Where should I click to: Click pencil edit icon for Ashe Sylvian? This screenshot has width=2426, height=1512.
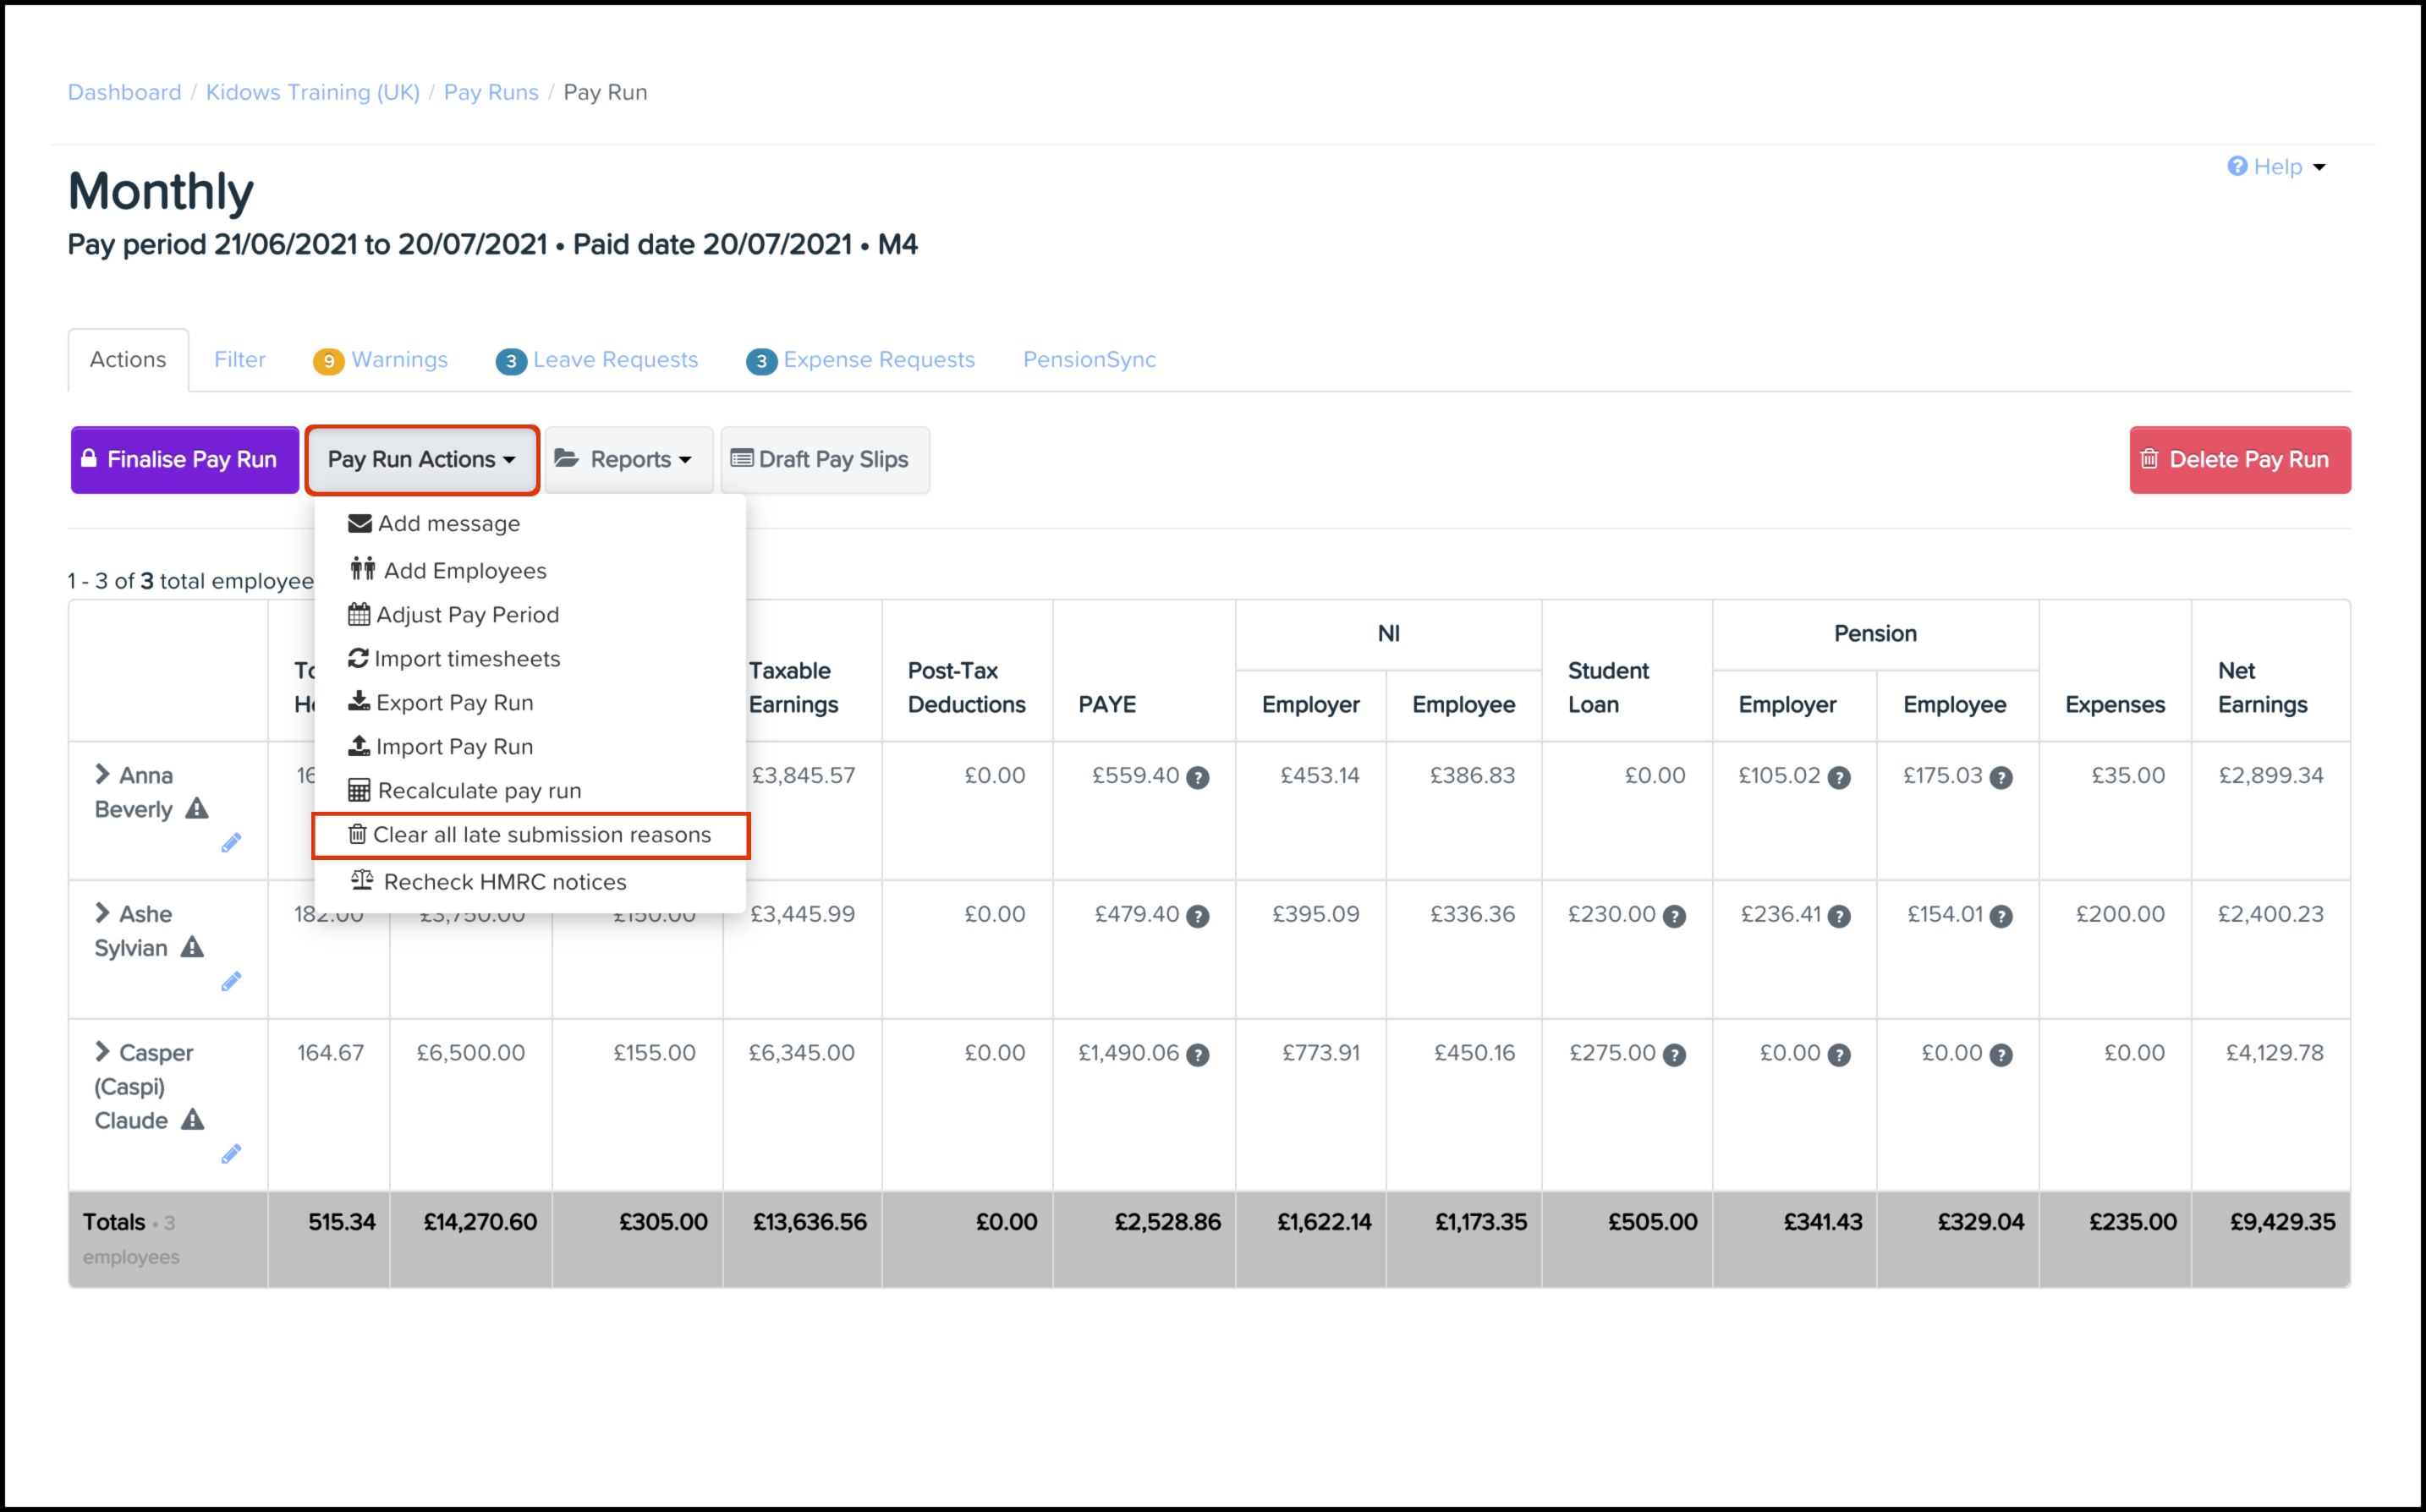pyautogui.click(x=231, y=982)
